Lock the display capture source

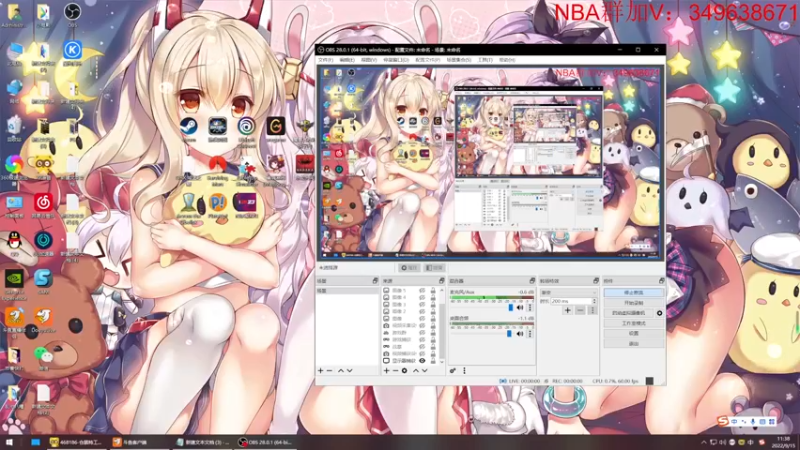point(433,361)
